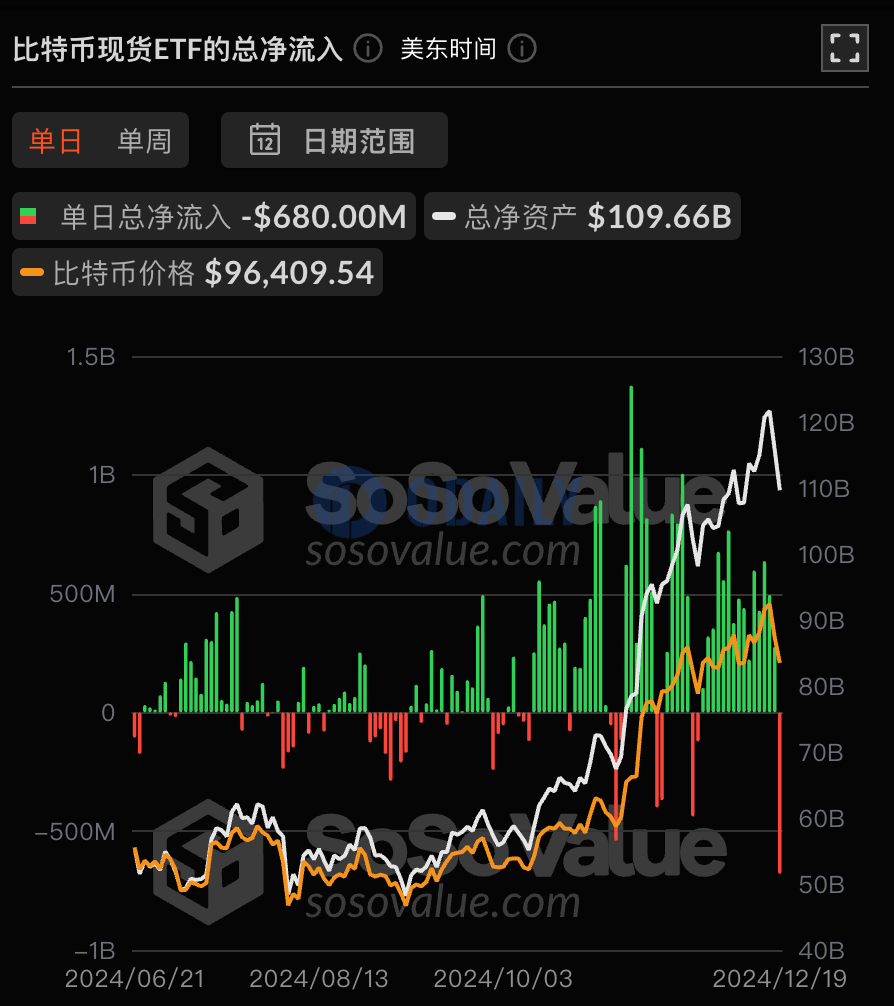This screenshot has width=894, height=1006.
Task: Click the white 总净资产 legend marker
Action: pos(445,217)
